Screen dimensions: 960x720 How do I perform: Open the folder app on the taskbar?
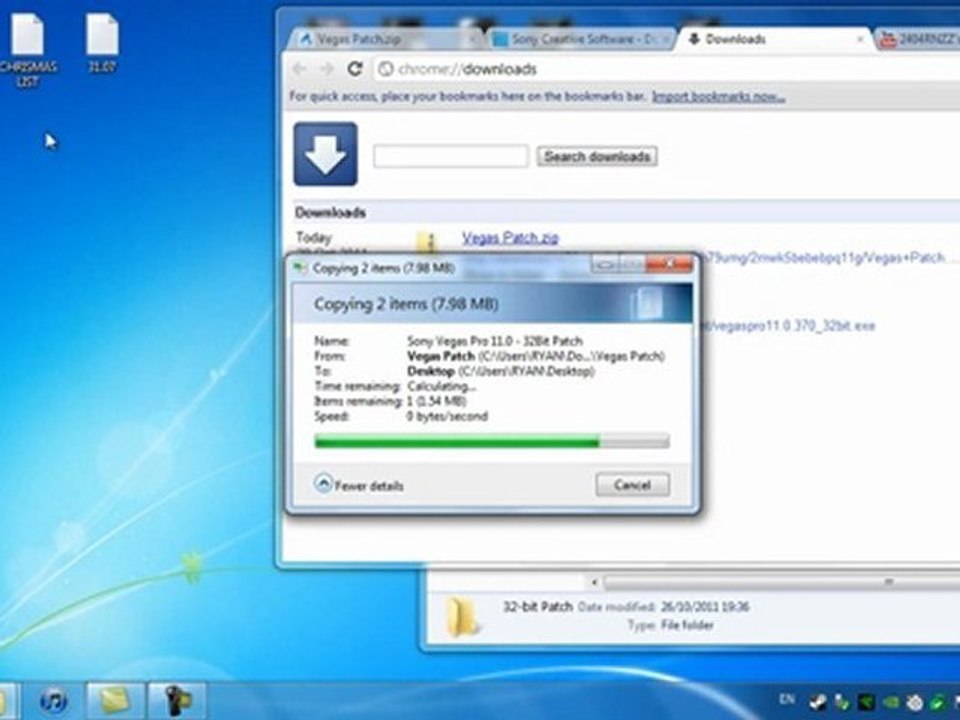point(114,700)
